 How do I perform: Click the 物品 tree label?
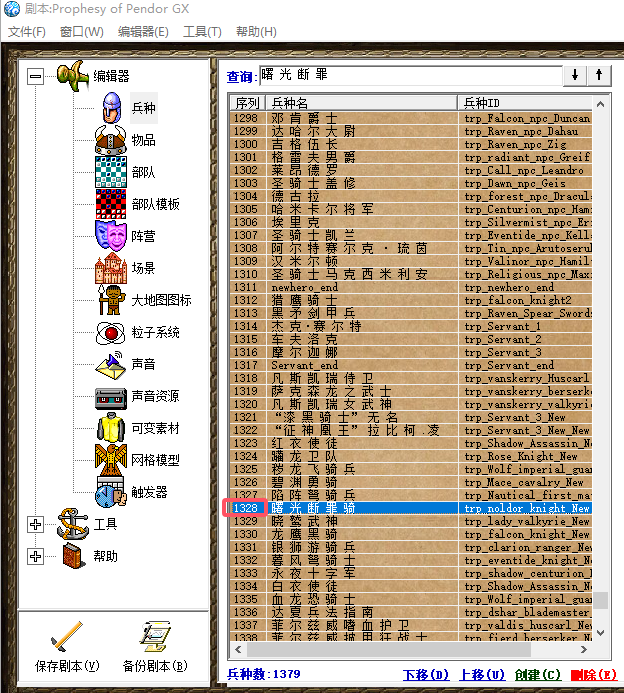[144, 140]
